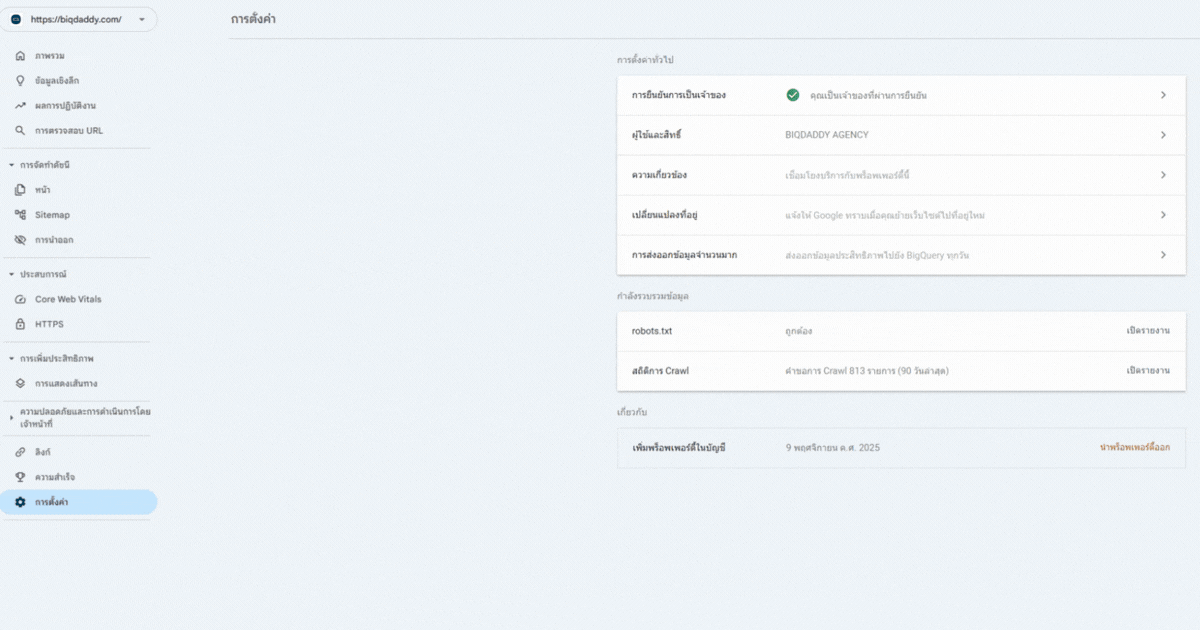Collapse the การจัดทำดัชนี sidebar section
The image size is (1200, 630).
pyautogui.click(x=11, y=165)
